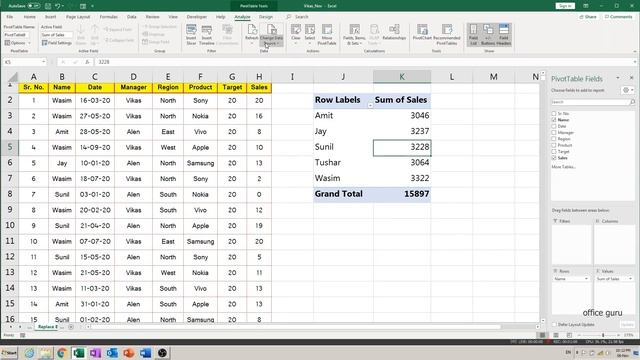The height and width of the screenshot is (360, 640).
Task: Open Recommended PivotTables
Action: (447, 34)
